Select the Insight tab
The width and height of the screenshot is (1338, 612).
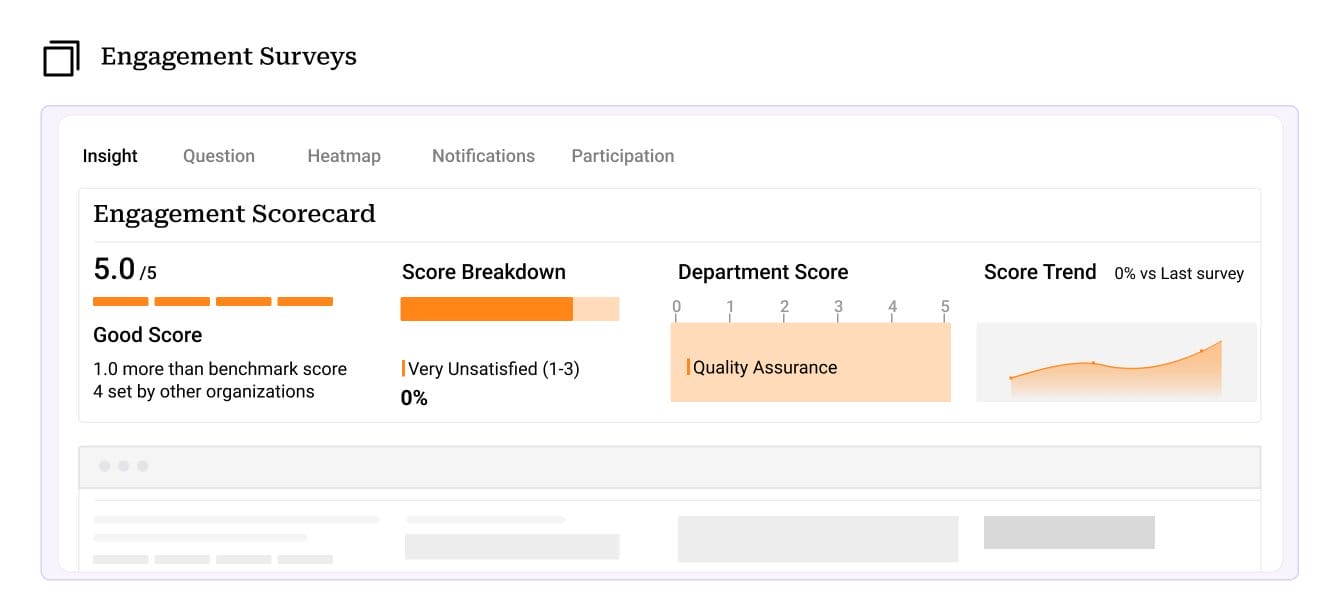110,156
